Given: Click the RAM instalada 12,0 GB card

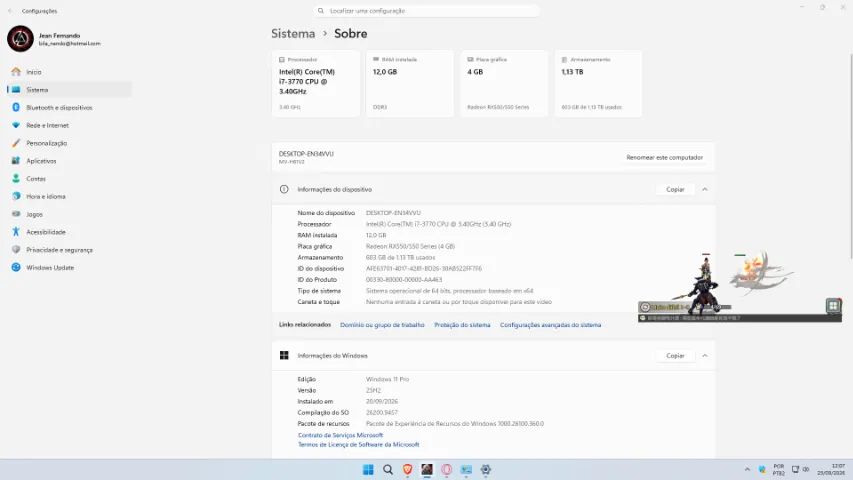Looking at the screenshot, I should pos(410,83).
